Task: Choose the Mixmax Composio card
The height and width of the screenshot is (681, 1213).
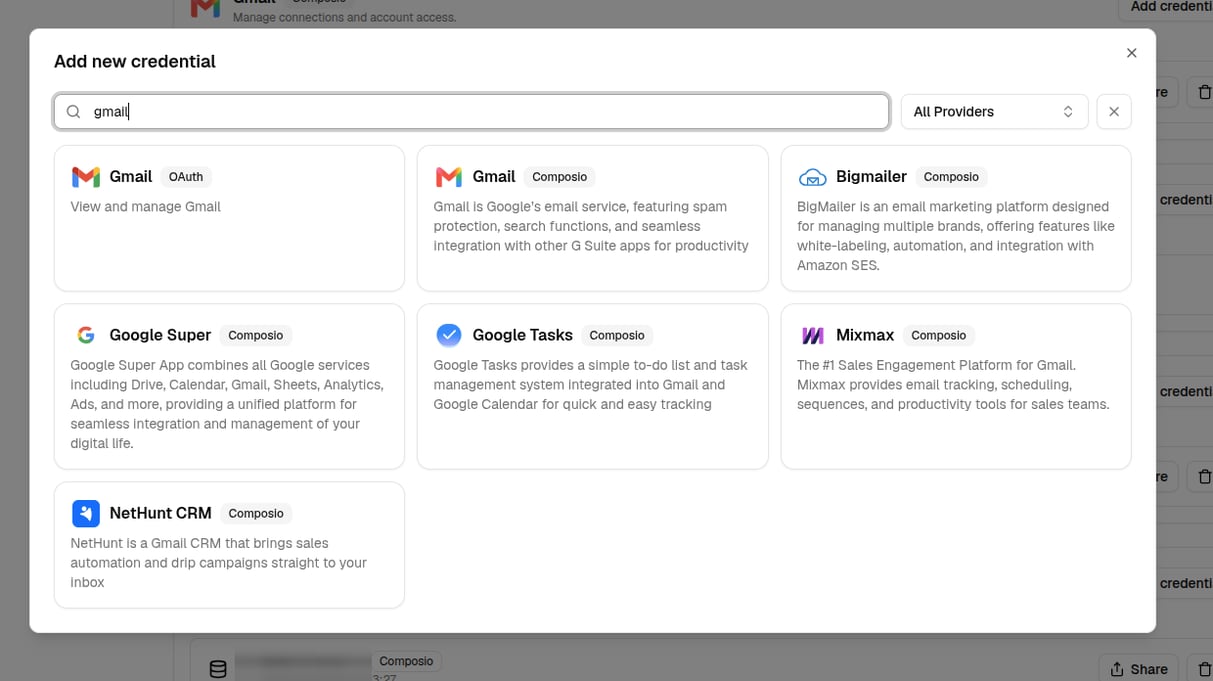Action: 955,386
